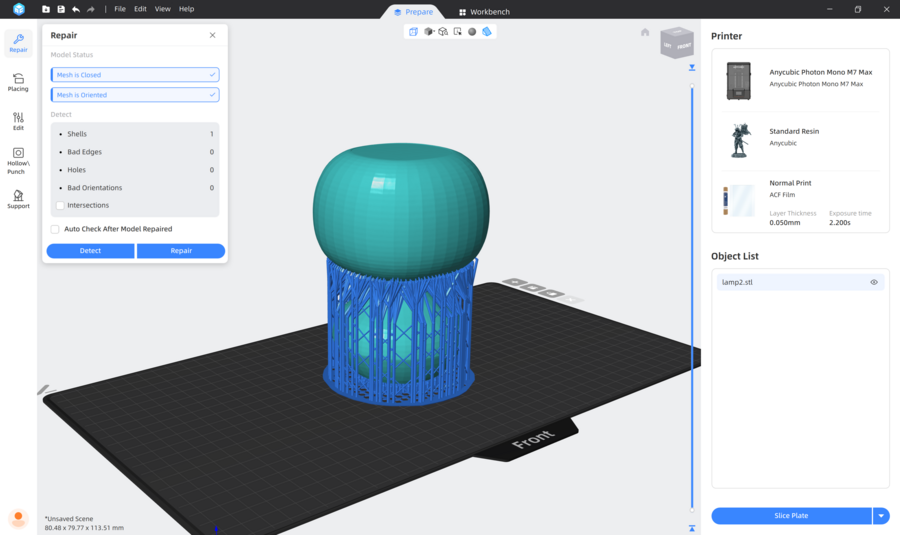Viewport: 900px width, 535px height.
Task: Click the gray sphere shading icon
Action: (x=472, y=32)
